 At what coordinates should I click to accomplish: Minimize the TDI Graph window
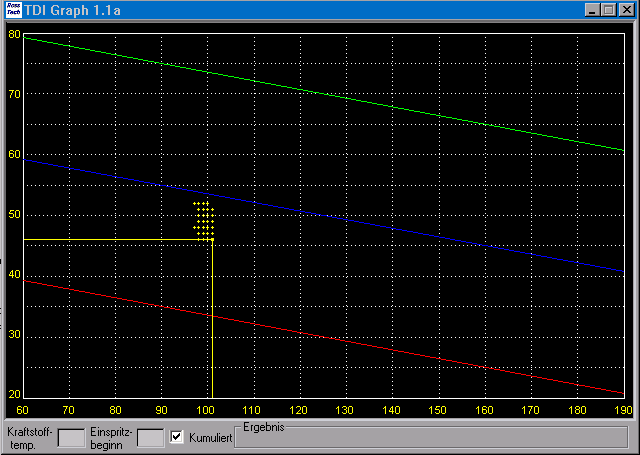pos(592,9)
